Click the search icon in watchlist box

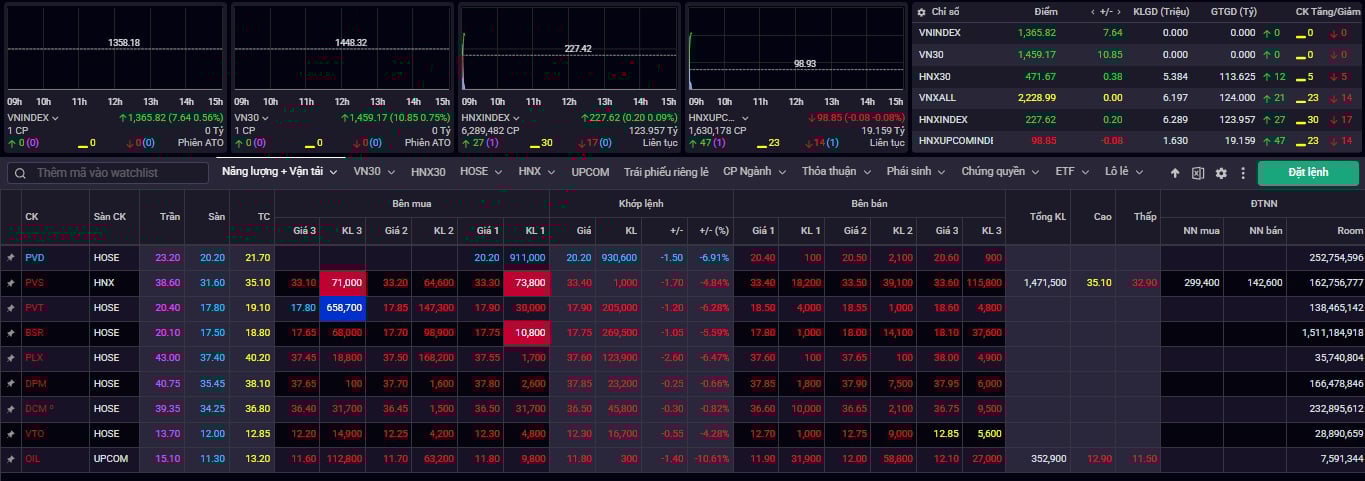click(x=21, y=173)
